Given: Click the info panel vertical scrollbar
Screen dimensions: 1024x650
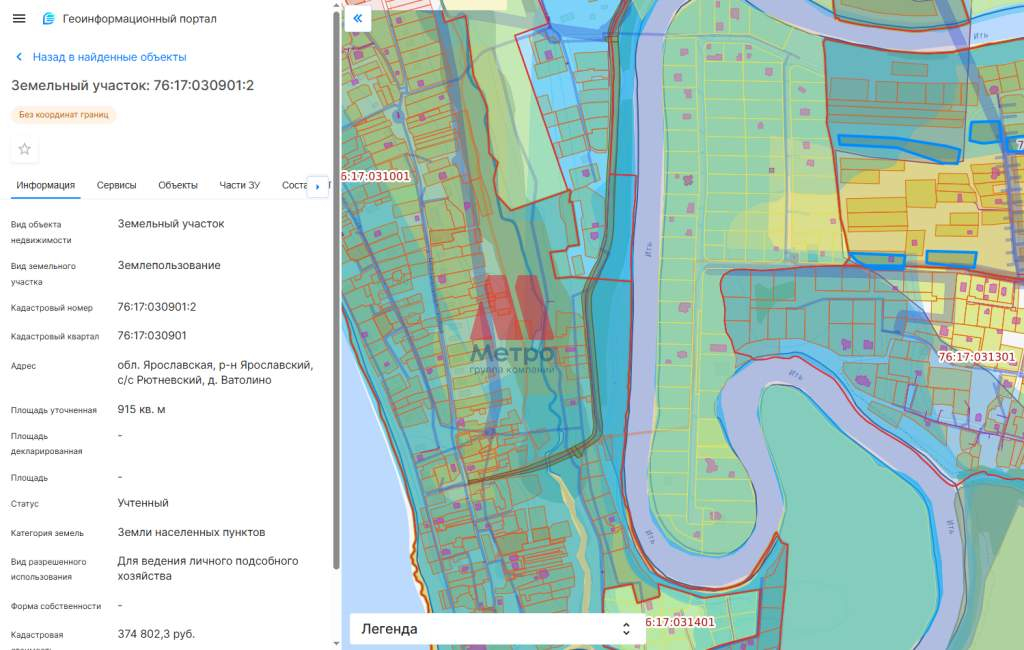Looking at the screenshot, I should pyautogui.click(x=336, y=300).
